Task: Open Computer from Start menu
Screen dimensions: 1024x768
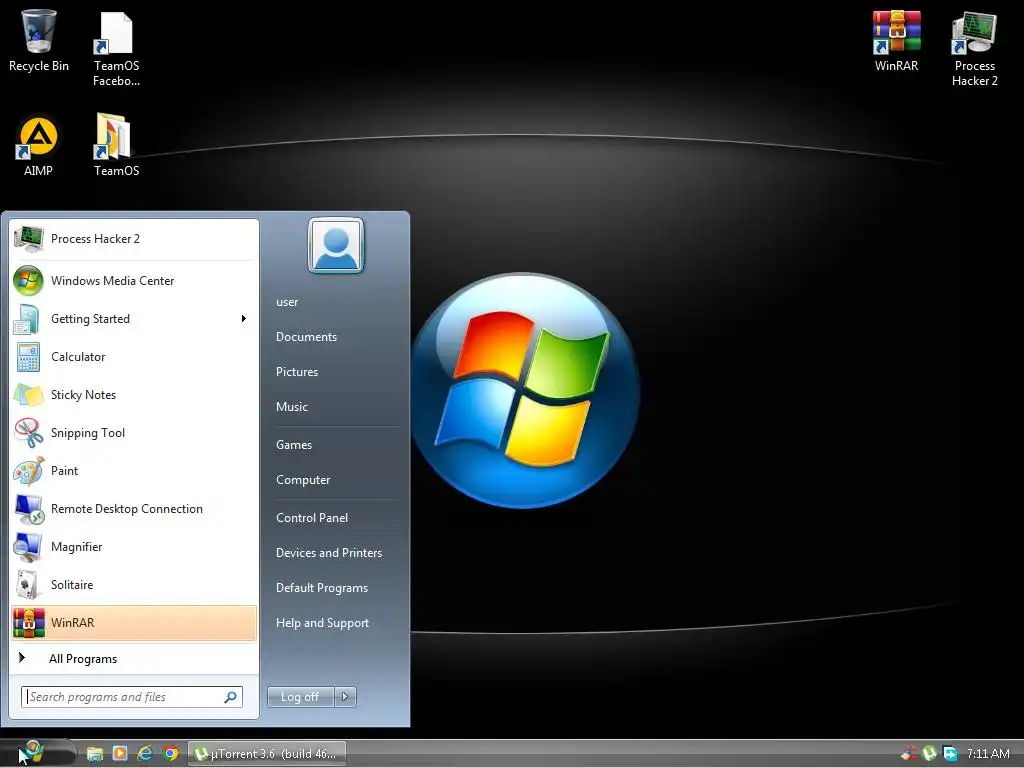Action: 303,480
